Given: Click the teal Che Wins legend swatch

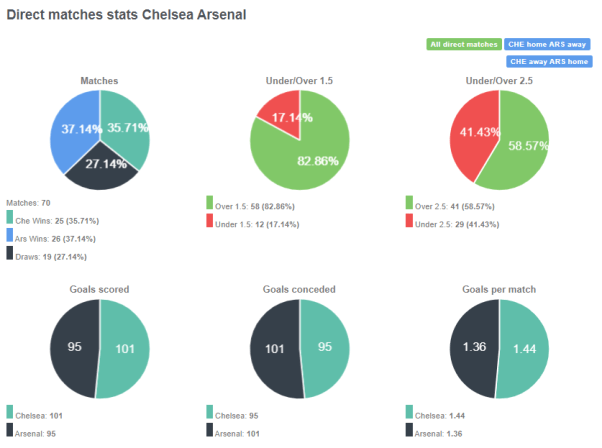Looking at the screenshot, I should tap(10, 217).
